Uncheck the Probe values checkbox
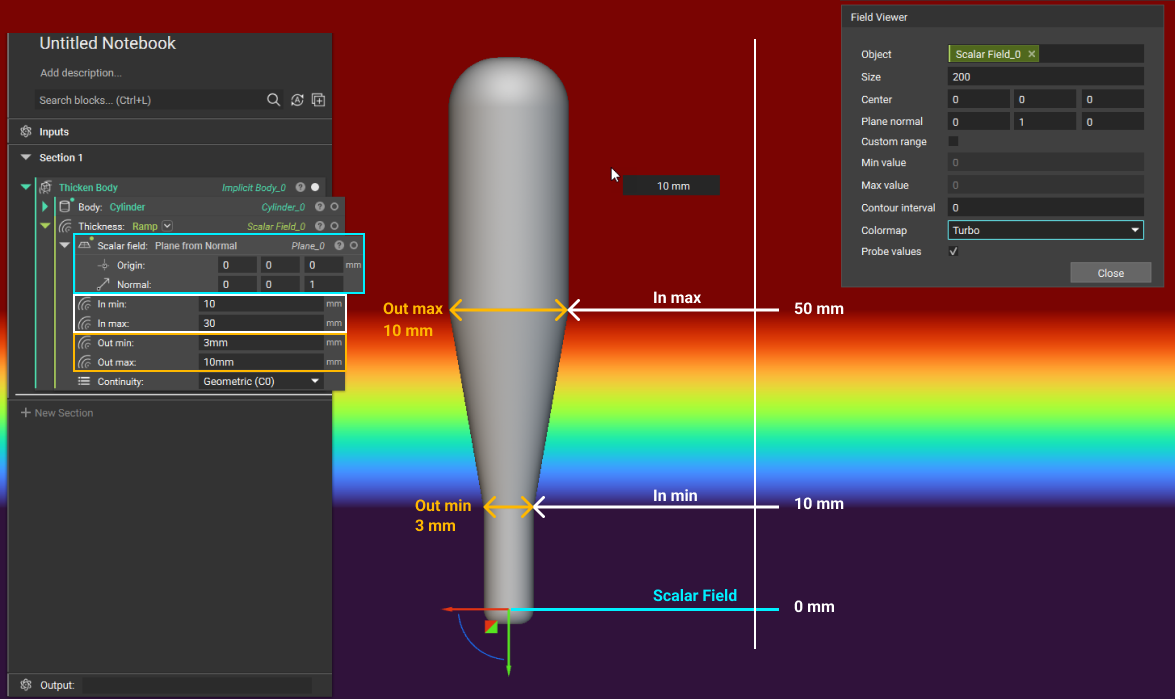1175x699 pixels. [x=953, y=251]
